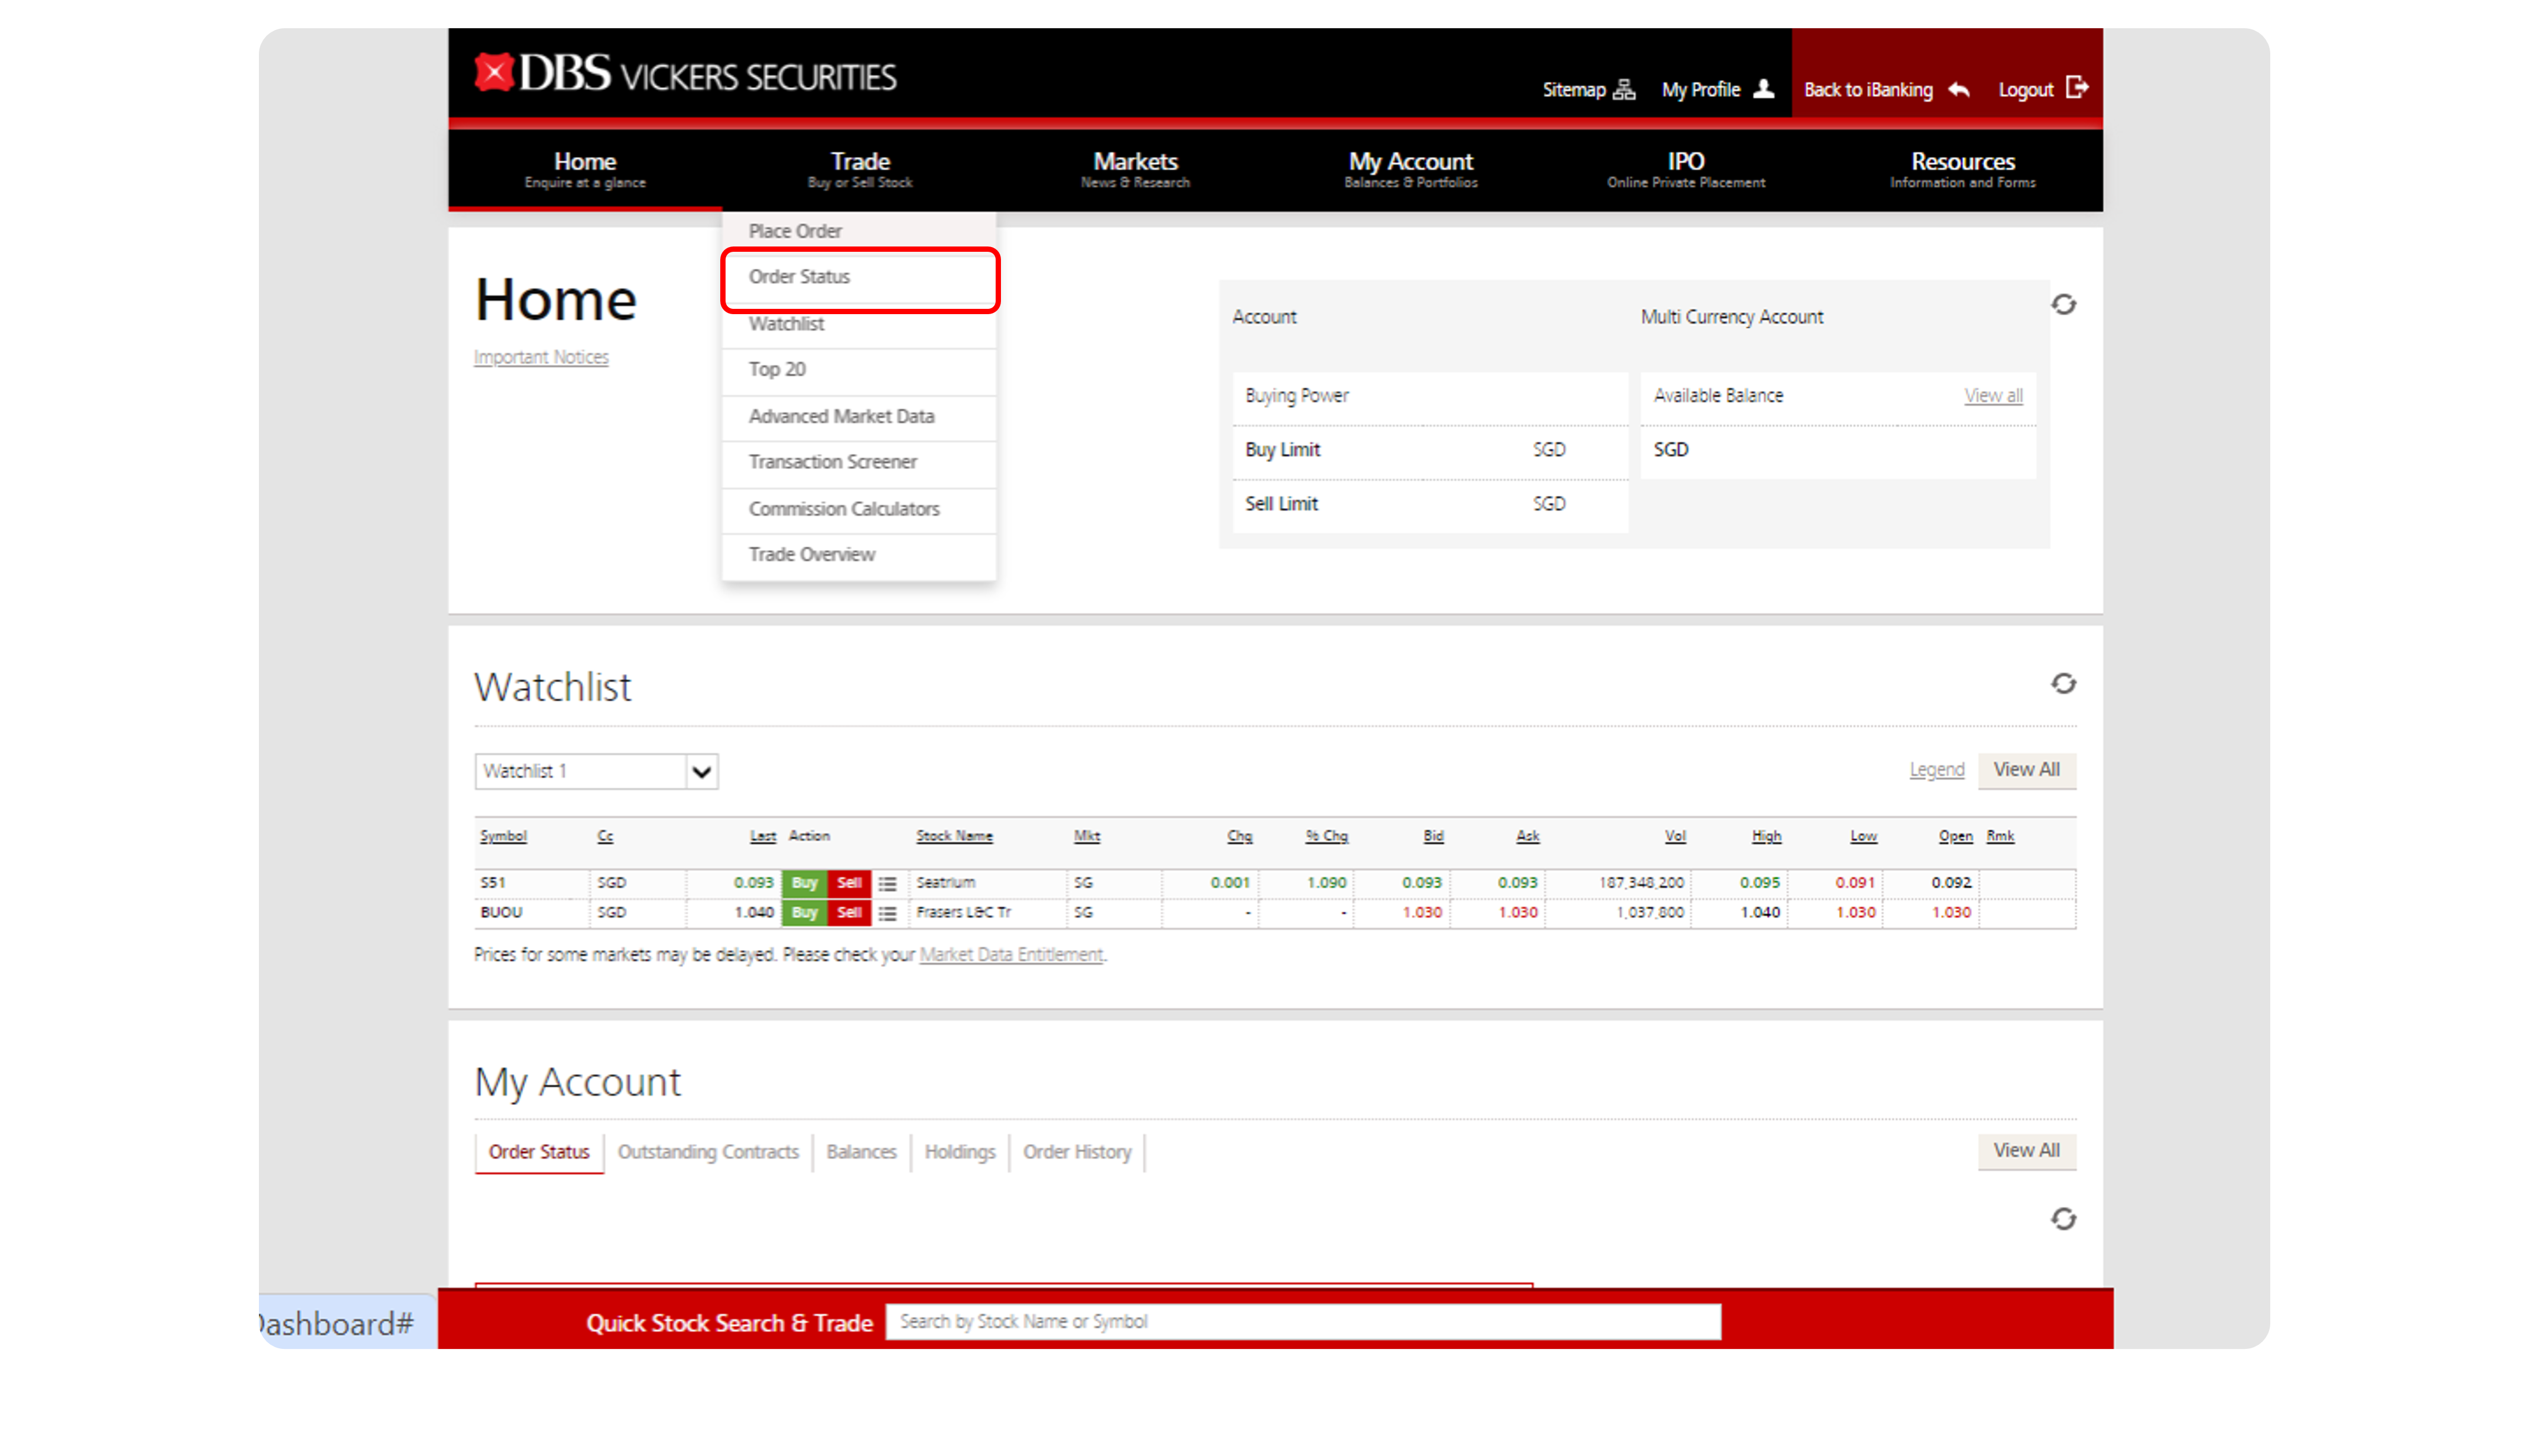Sort watchlist by Cc column
The height and width of the screenshot is (1456, 2528).
click(605, 836)
